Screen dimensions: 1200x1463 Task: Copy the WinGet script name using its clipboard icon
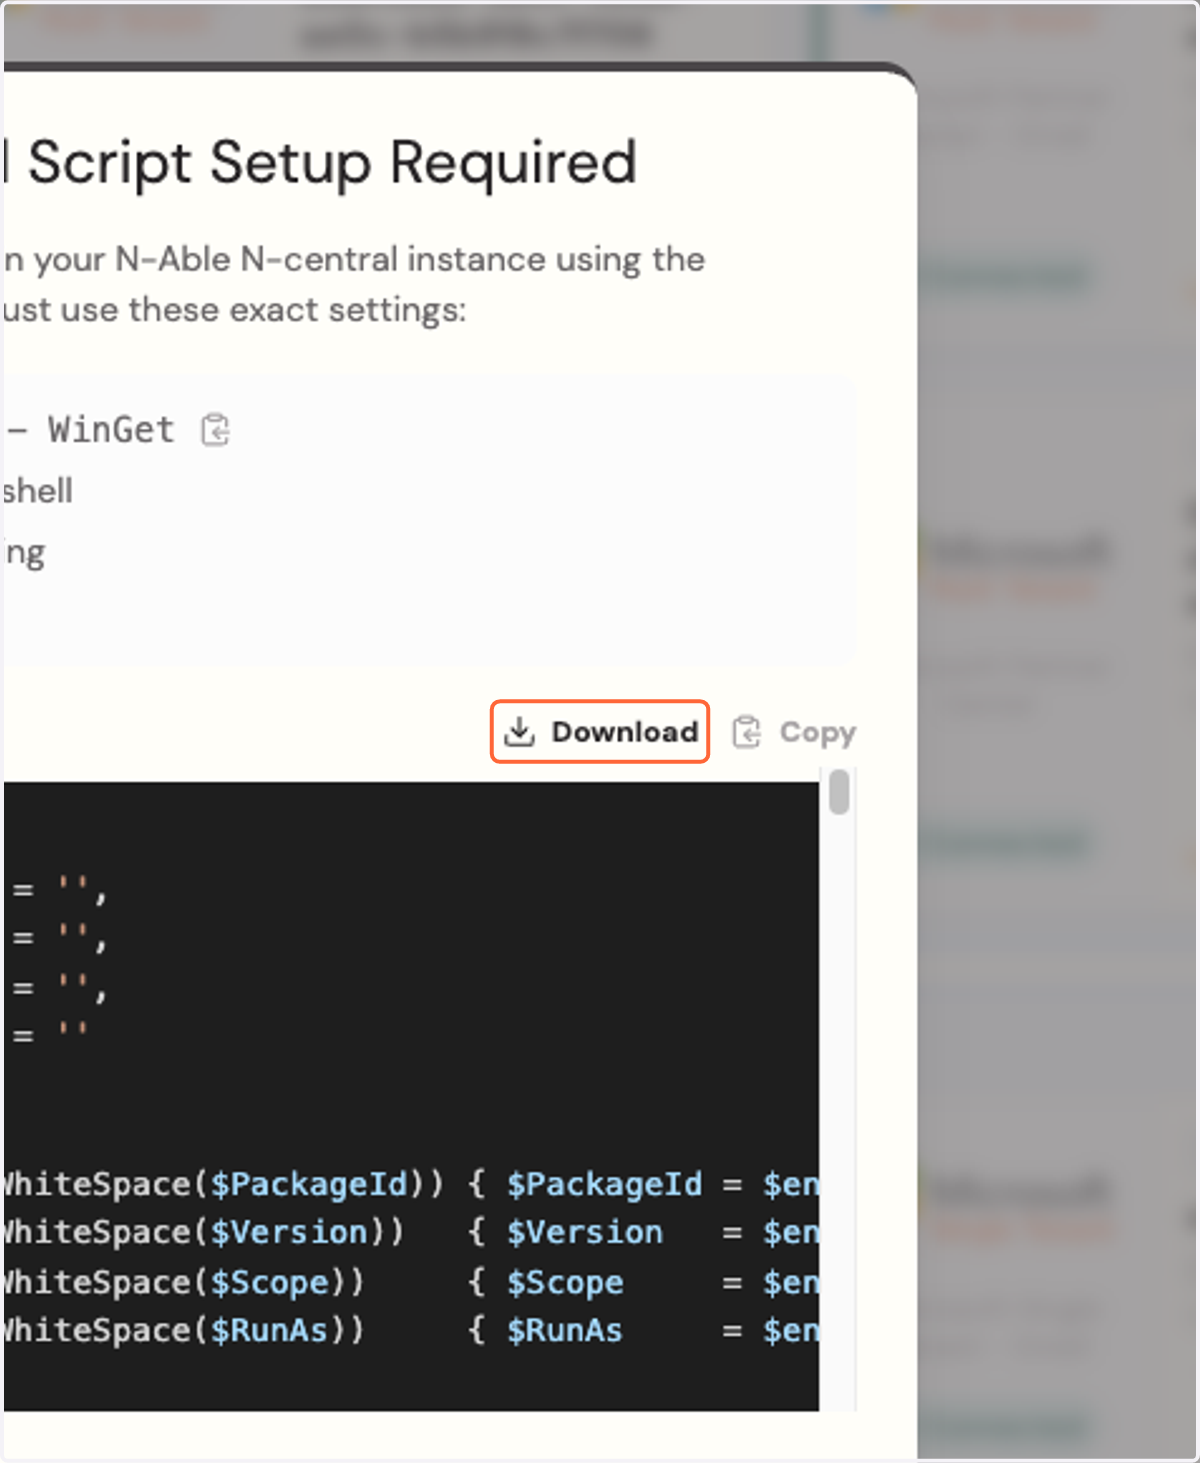tap(216, 430)
